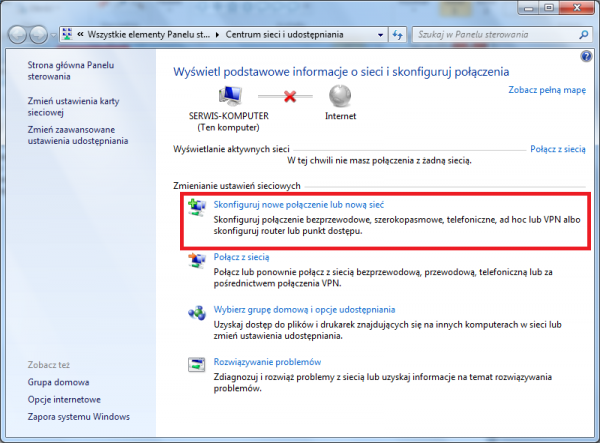Open Zmień ustawienia karty sieciowej
Image resolution: width=600 pixels, height=443 pixels.
pos(73,107)
